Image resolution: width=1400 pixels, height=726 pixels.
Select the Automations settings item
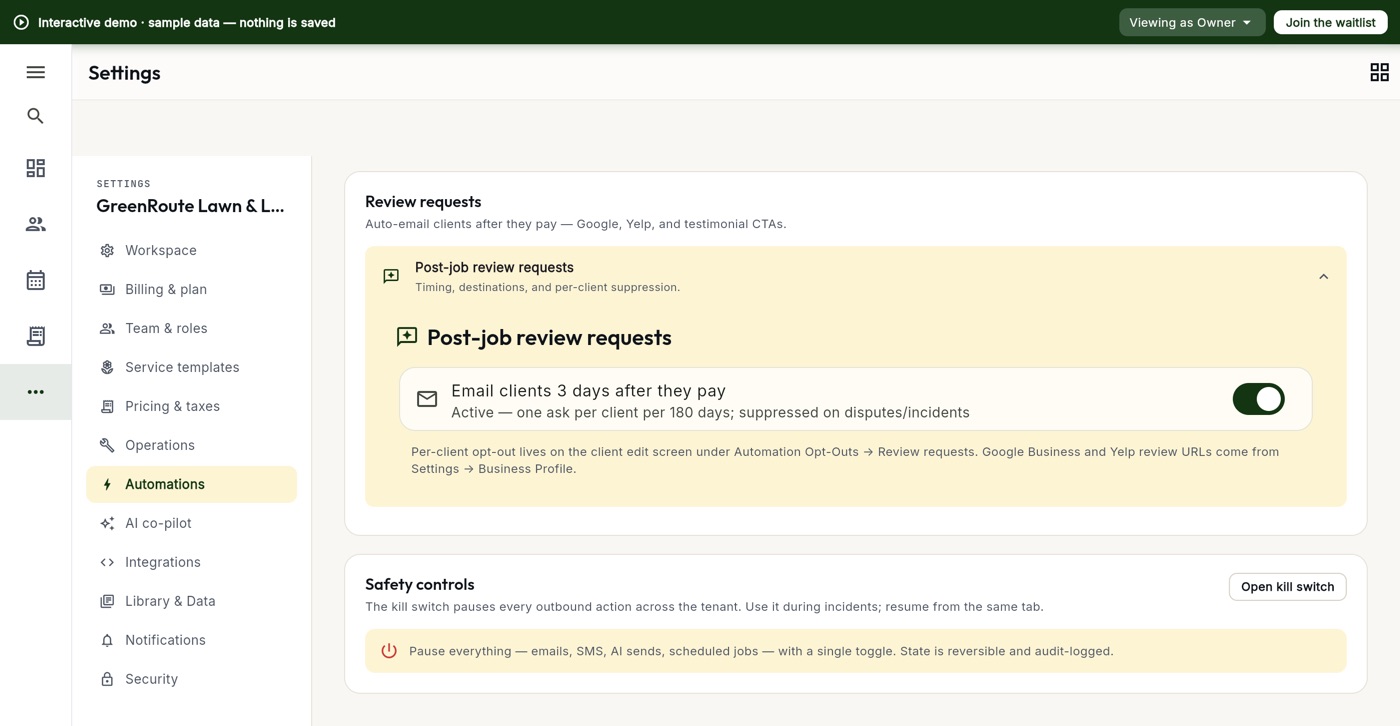click(x=191, y=484)
